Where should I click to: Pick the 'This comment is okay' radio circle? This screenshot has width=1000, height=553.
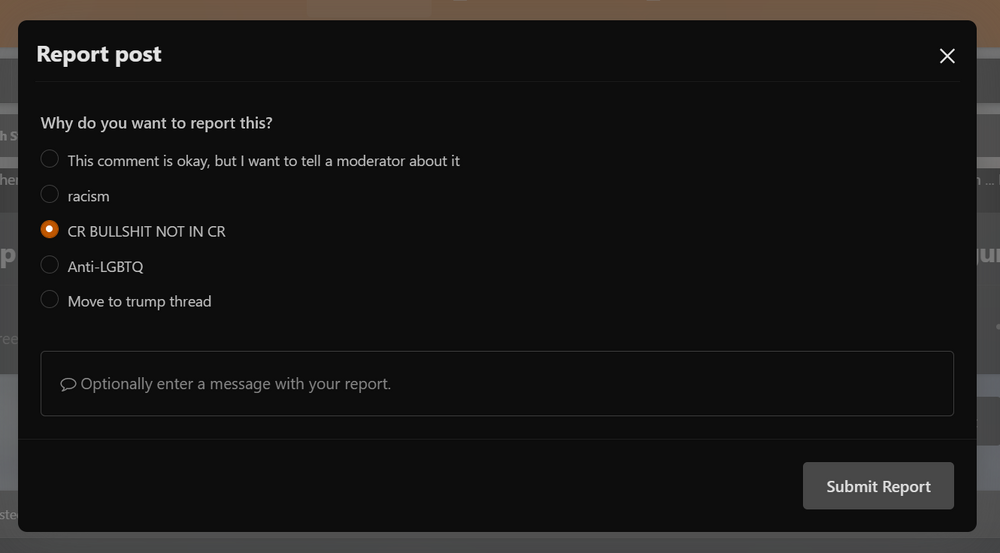50,159
